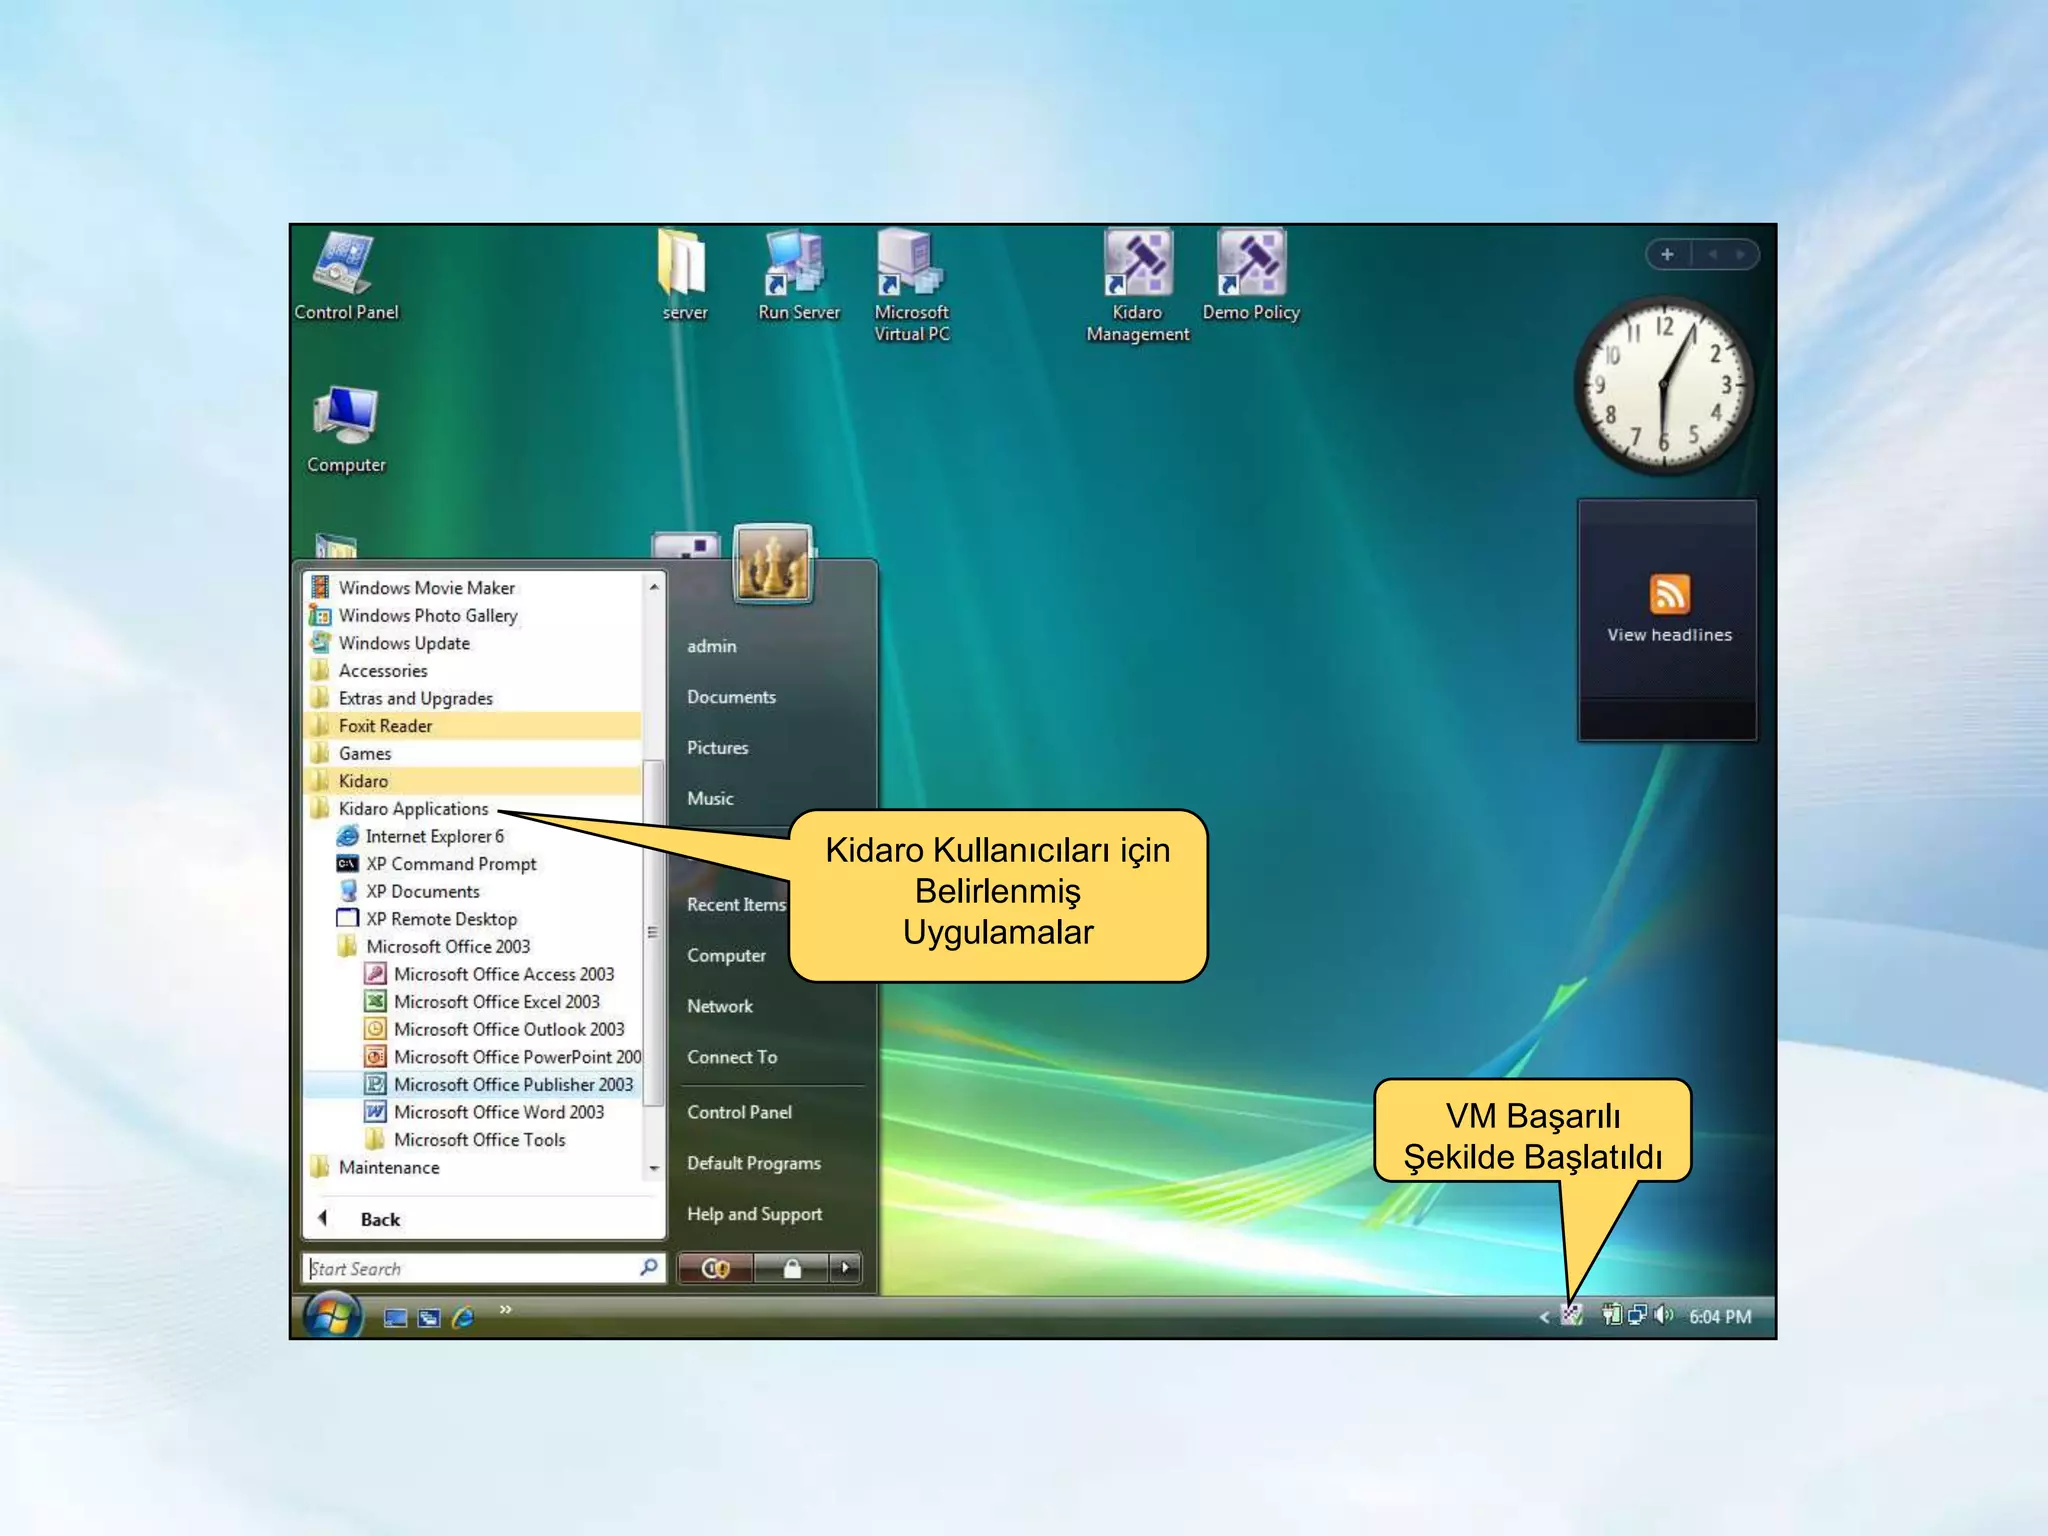Click the taskbar clock 6:04 PM
The width and height of the screenshot is (2048, 1536).
pyautogui.click(x=1720, y=1317)
